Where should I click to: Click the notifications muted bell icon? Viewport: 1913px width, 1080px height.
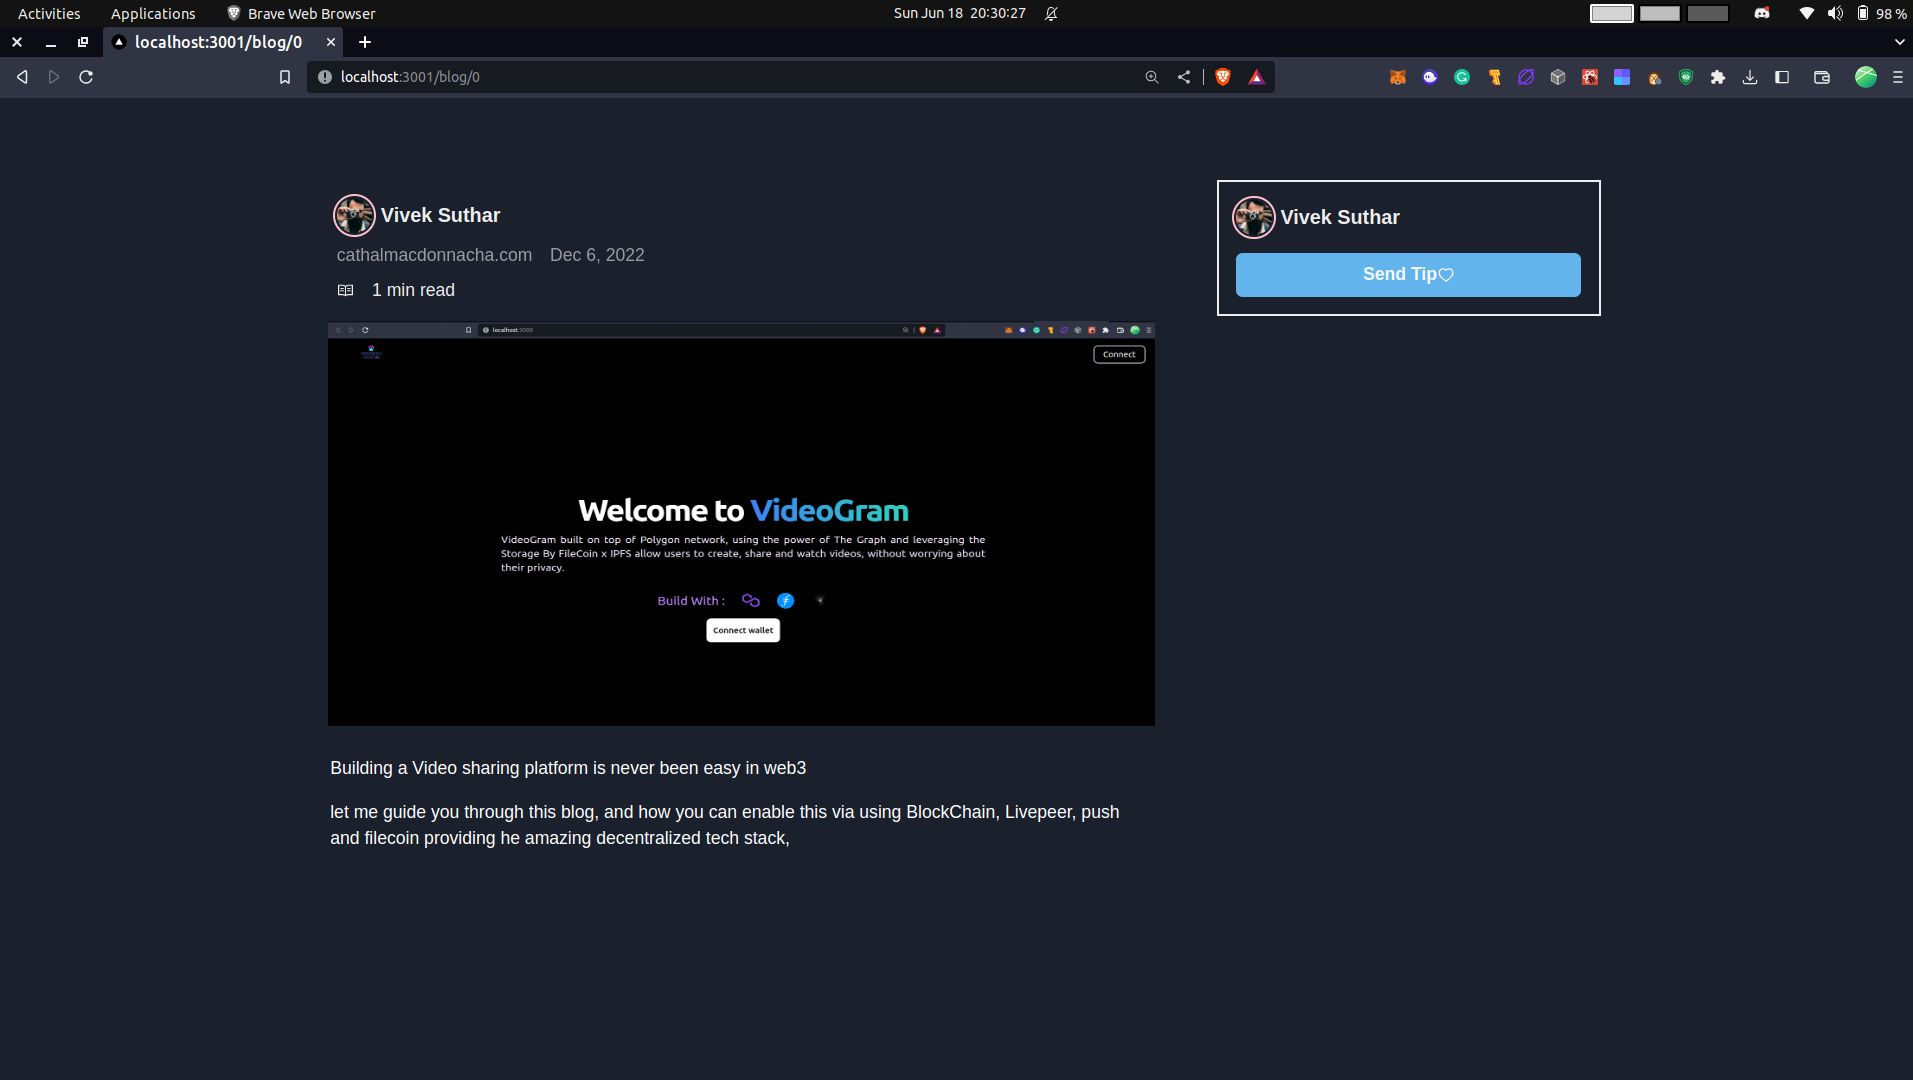click(x=1051, y=13)
